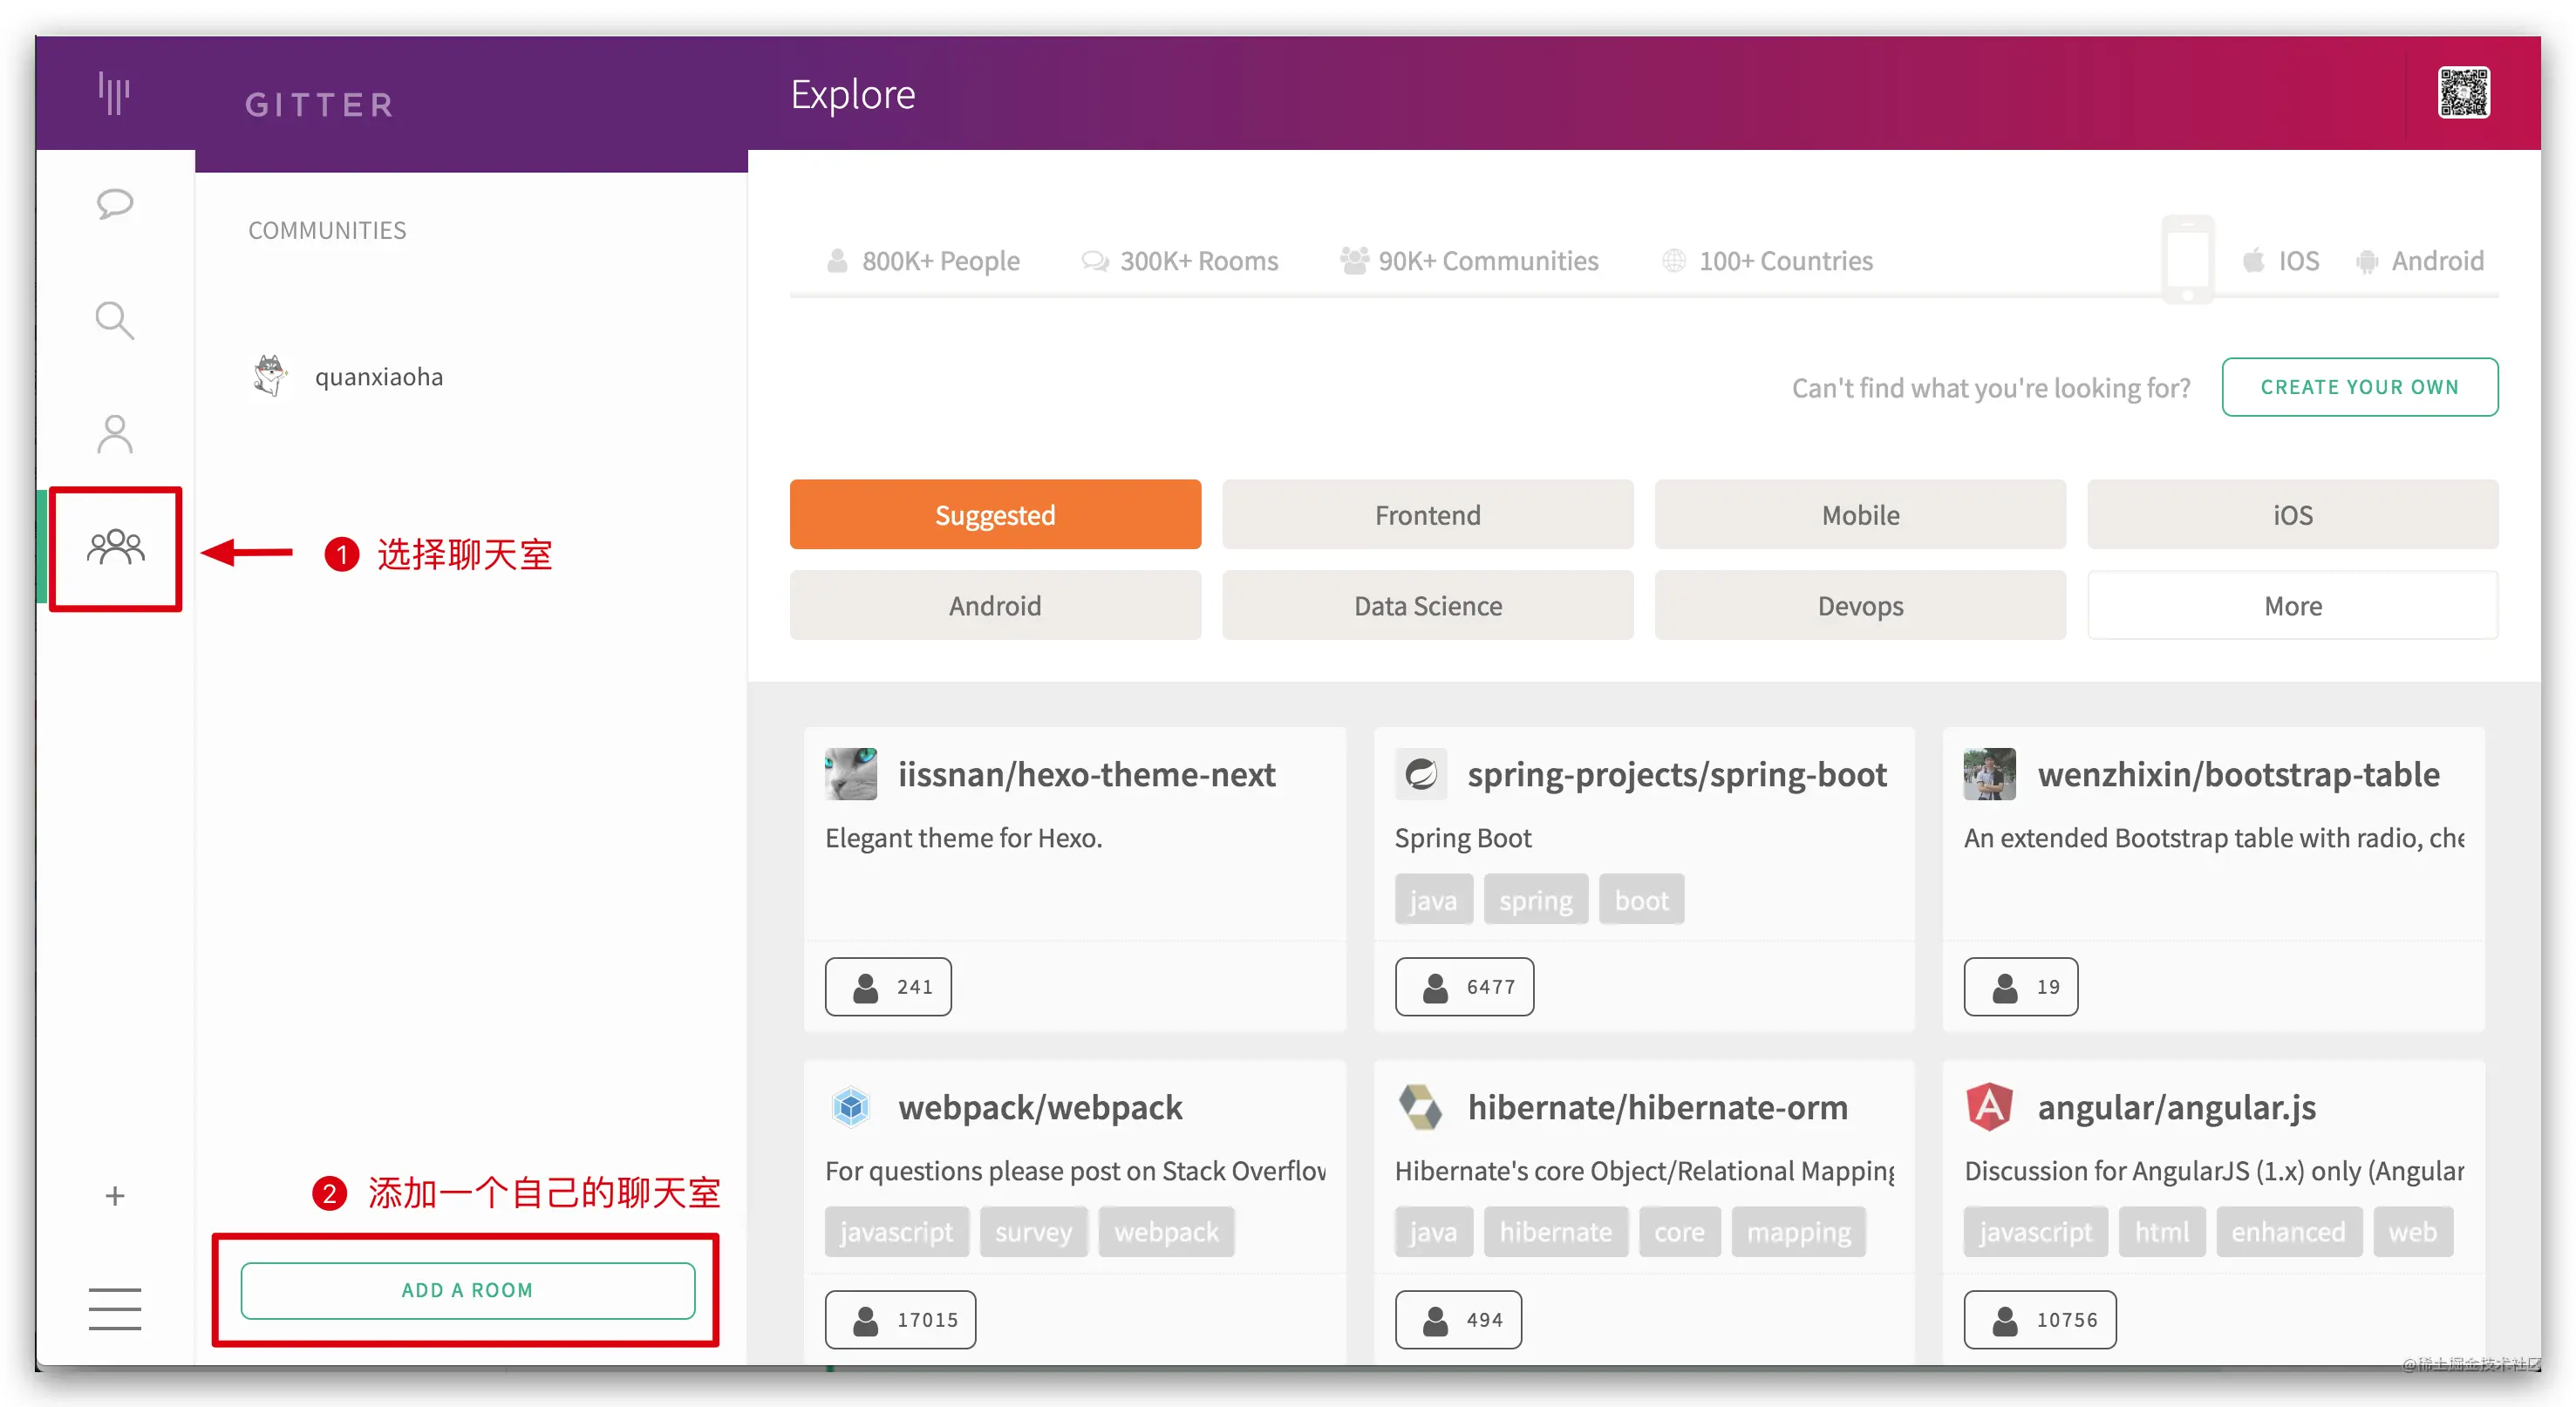The height and width of the screenshot is (1407, 2576).
Task: Click the Gitter logo icon
Action: [114, 94]
